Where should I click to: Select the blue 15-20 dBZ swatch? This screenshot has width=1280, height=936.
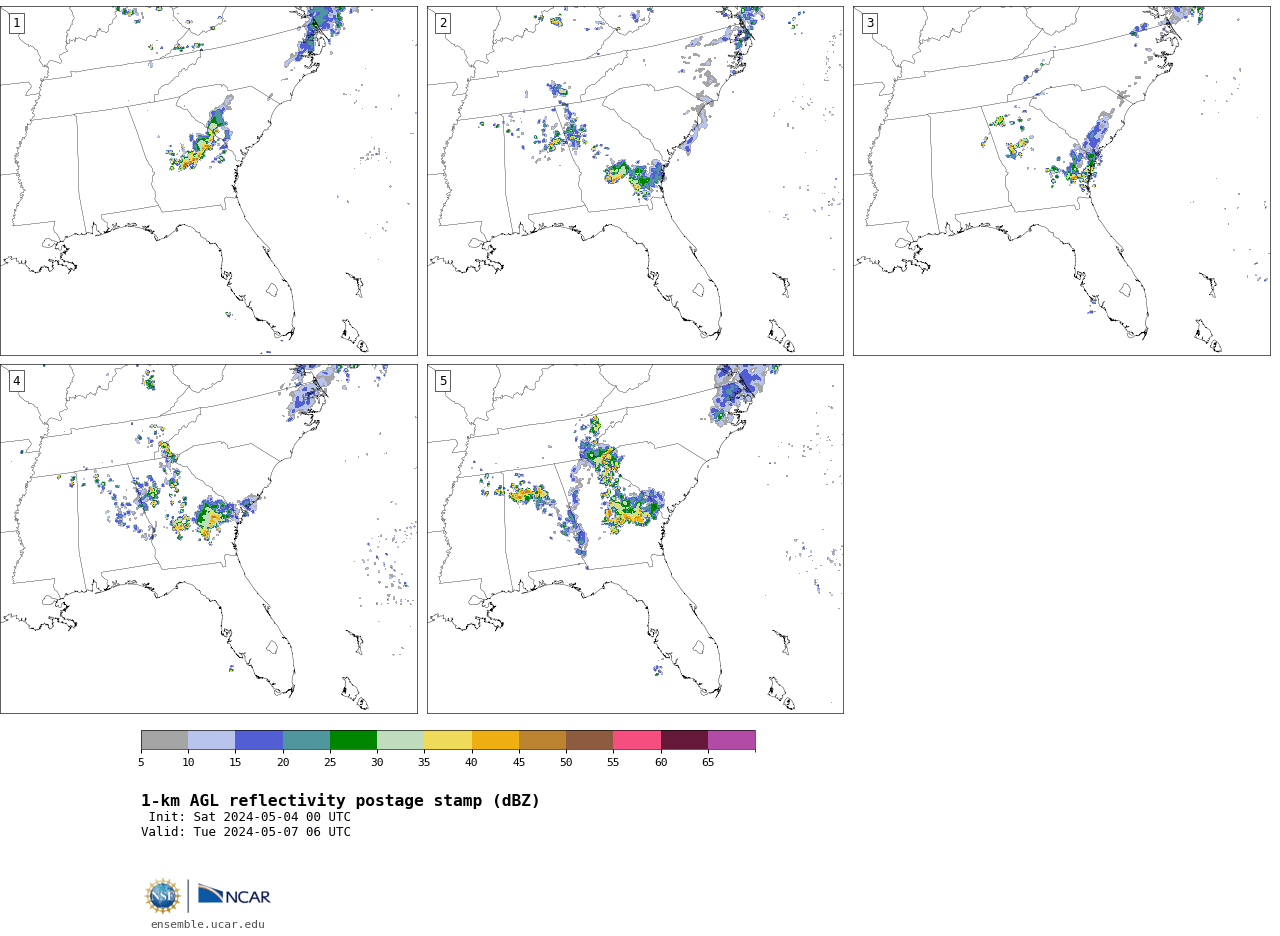click(x=259, y=740)
